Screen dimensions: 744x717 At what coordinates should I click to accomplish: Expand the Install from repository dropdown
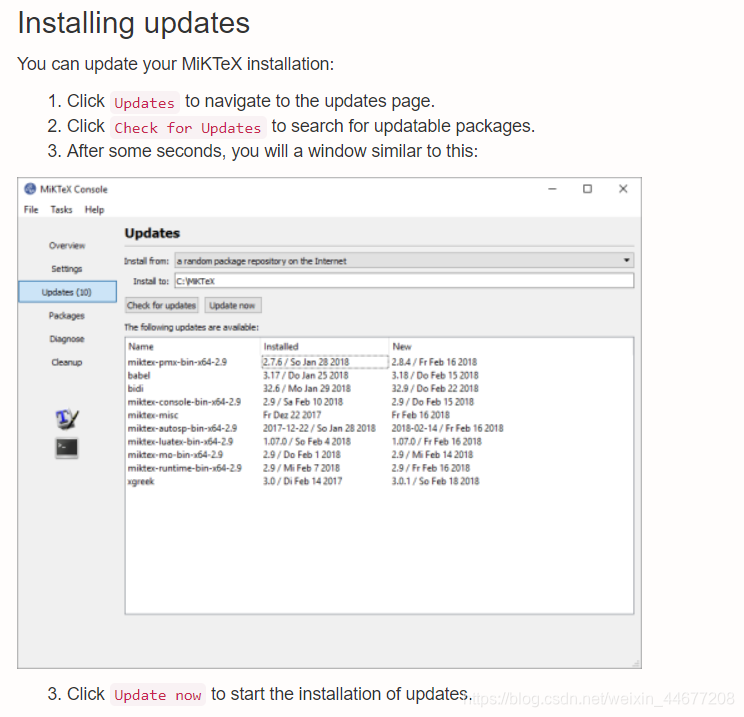(404, 261)
